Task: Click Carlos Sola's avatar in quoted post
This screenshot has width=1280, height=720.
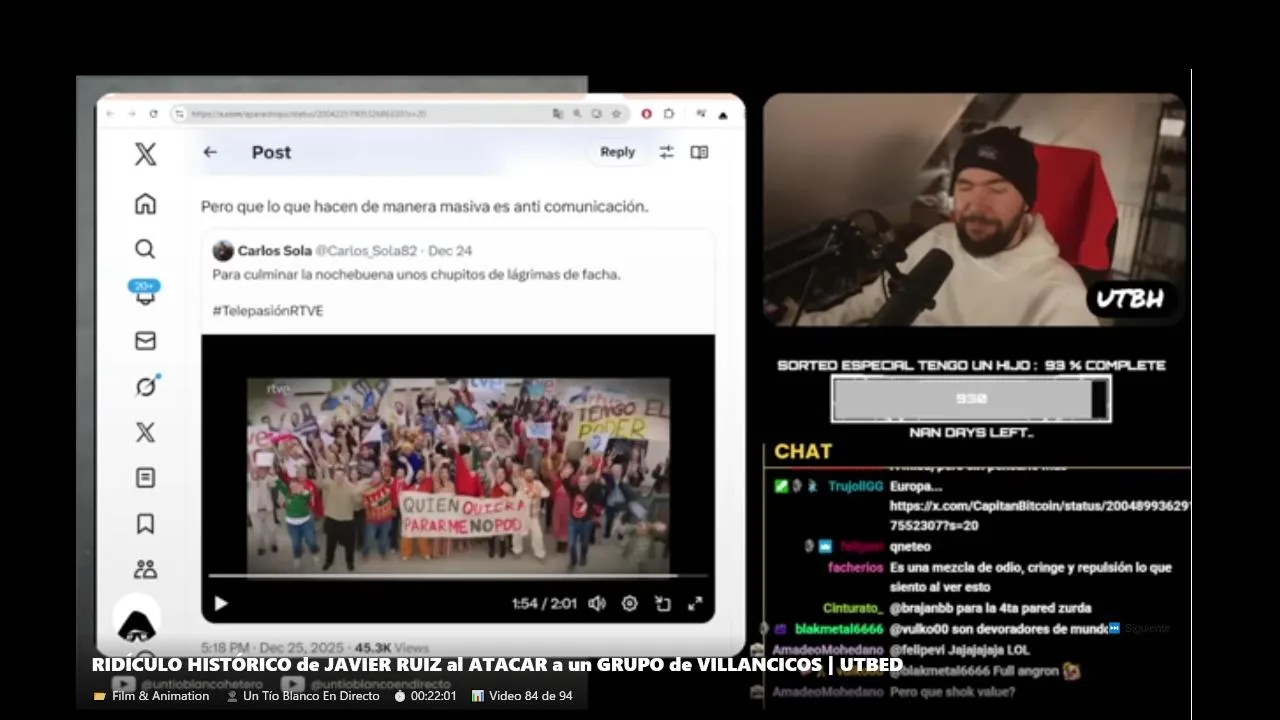Action: [x=223, y=251]
